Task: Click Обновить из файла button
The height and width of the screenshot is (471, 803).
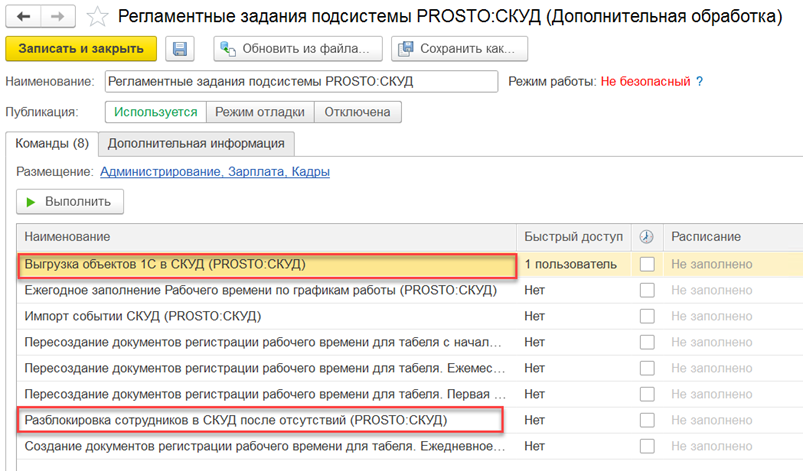Action: [x=298, y=49]
